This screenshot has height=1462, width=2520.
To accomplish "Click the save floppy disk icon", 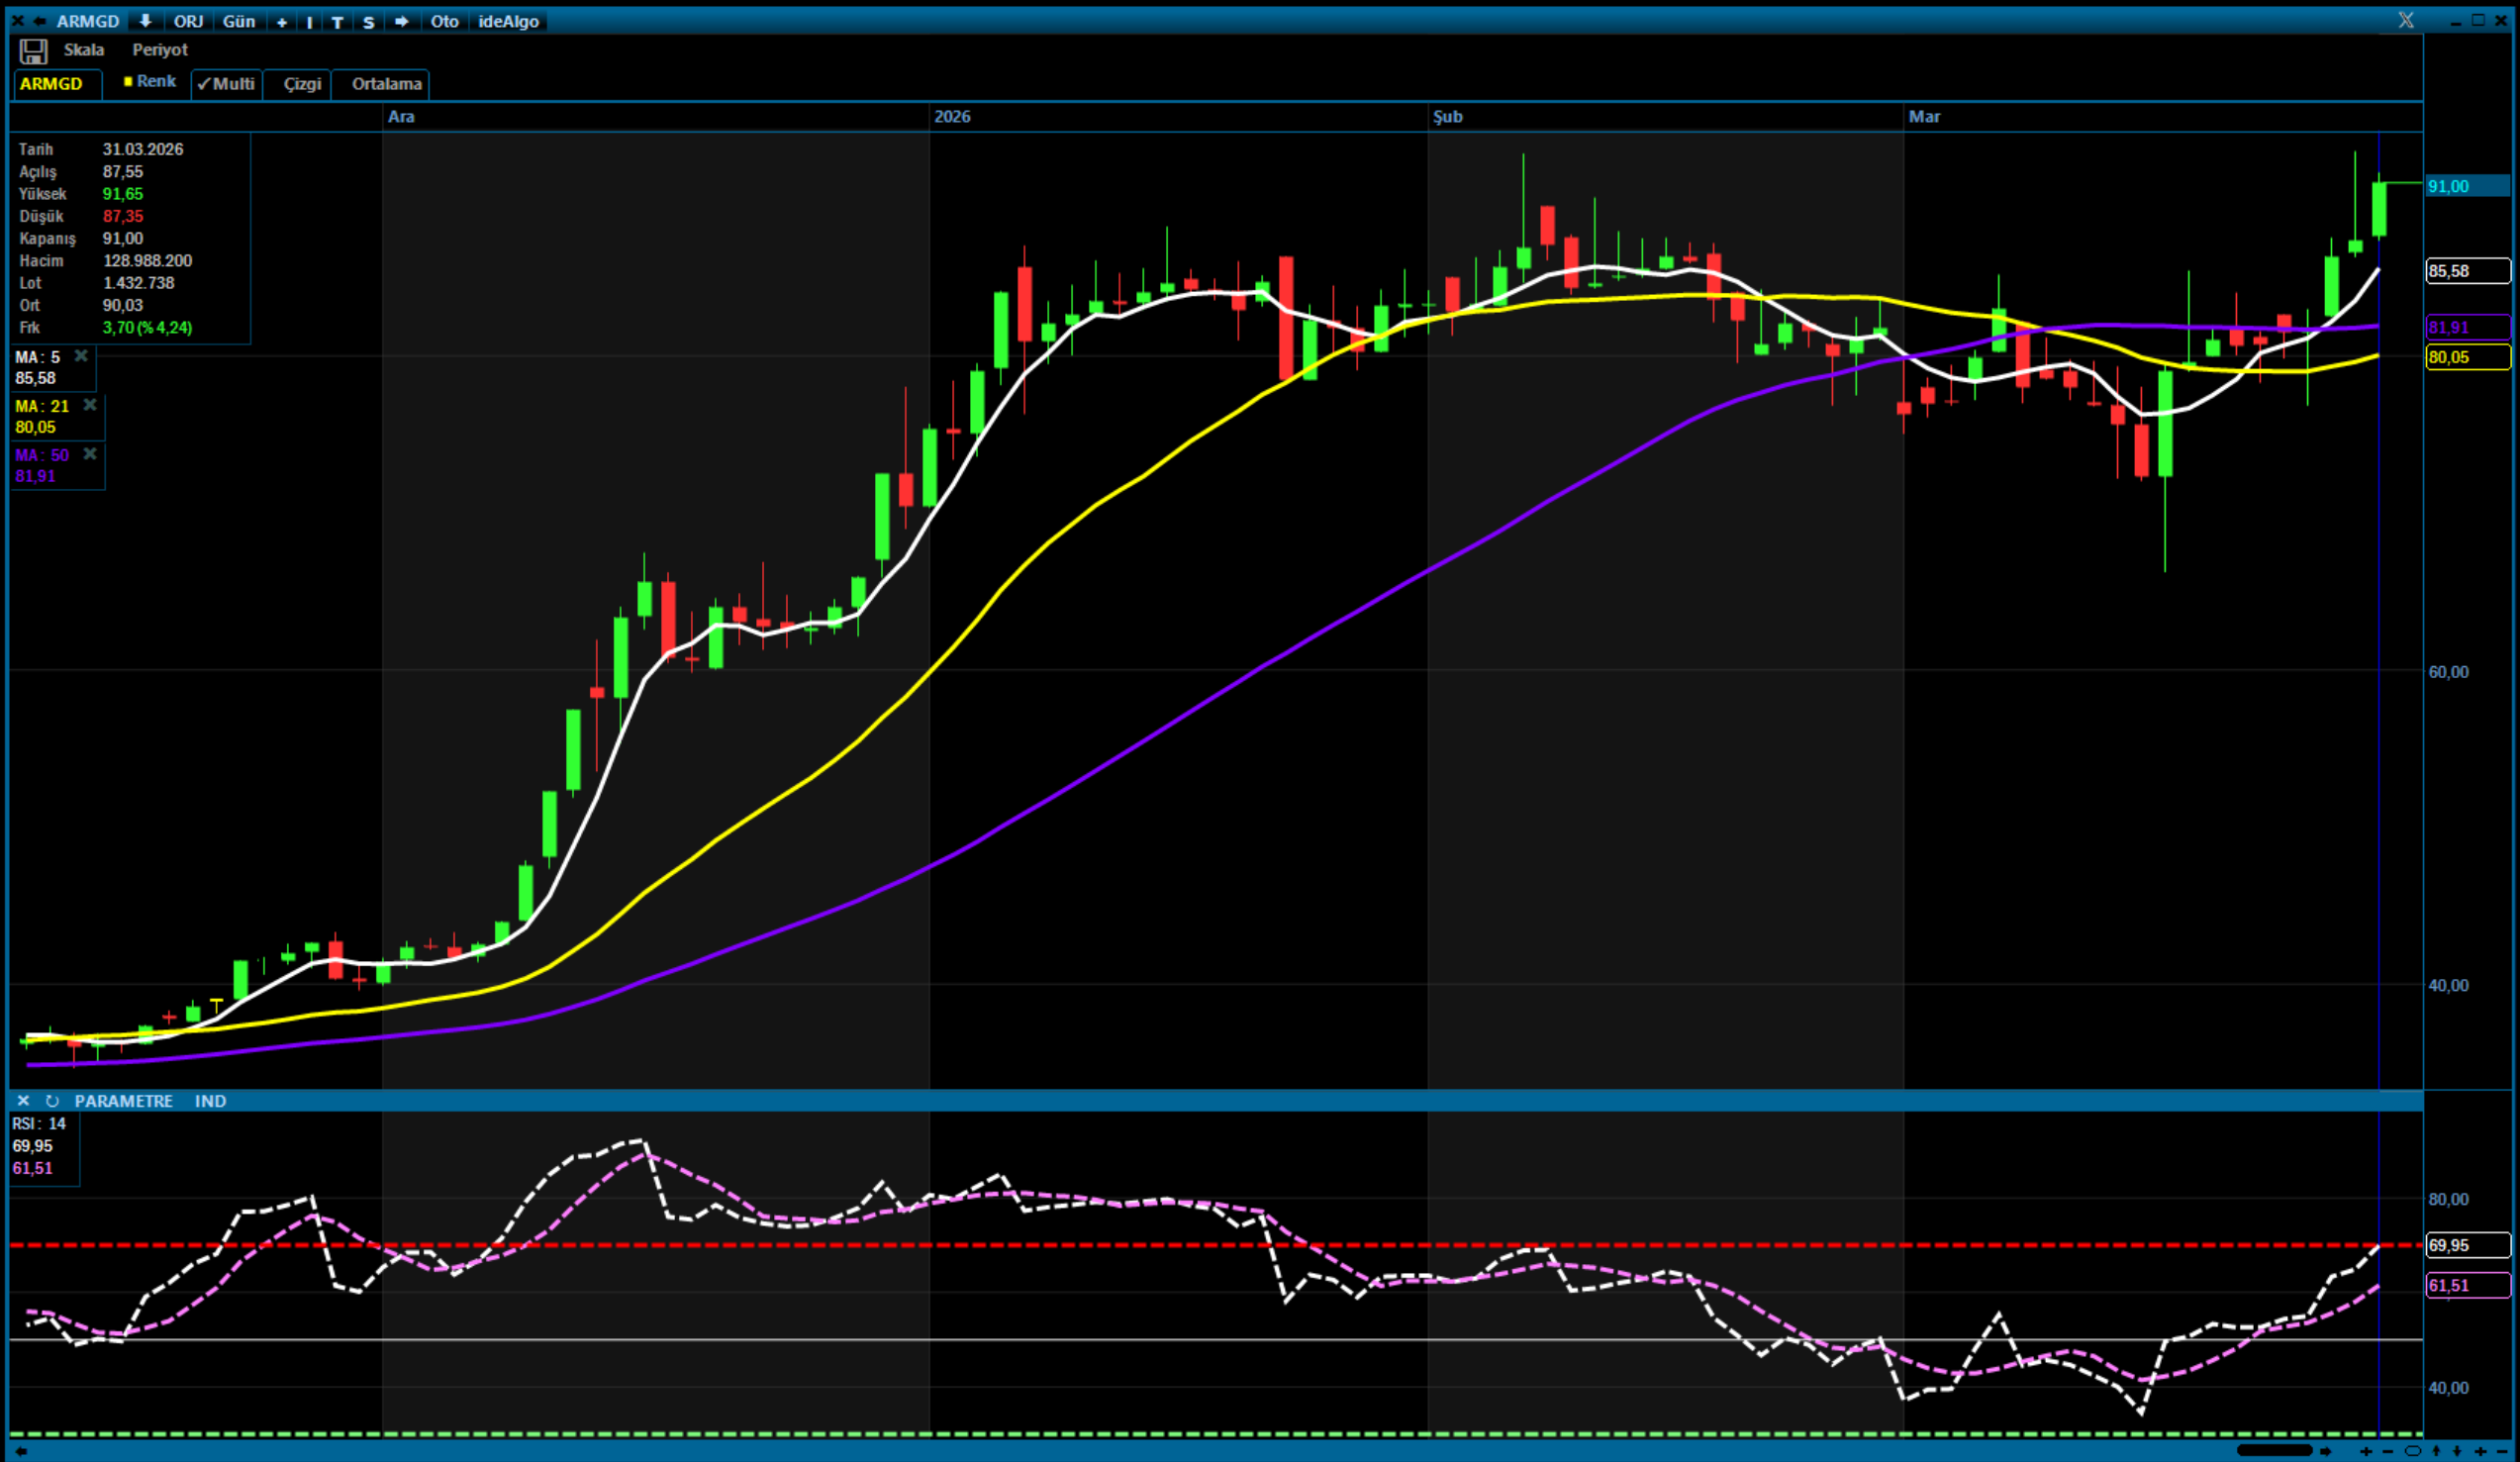I will [33, 51].
